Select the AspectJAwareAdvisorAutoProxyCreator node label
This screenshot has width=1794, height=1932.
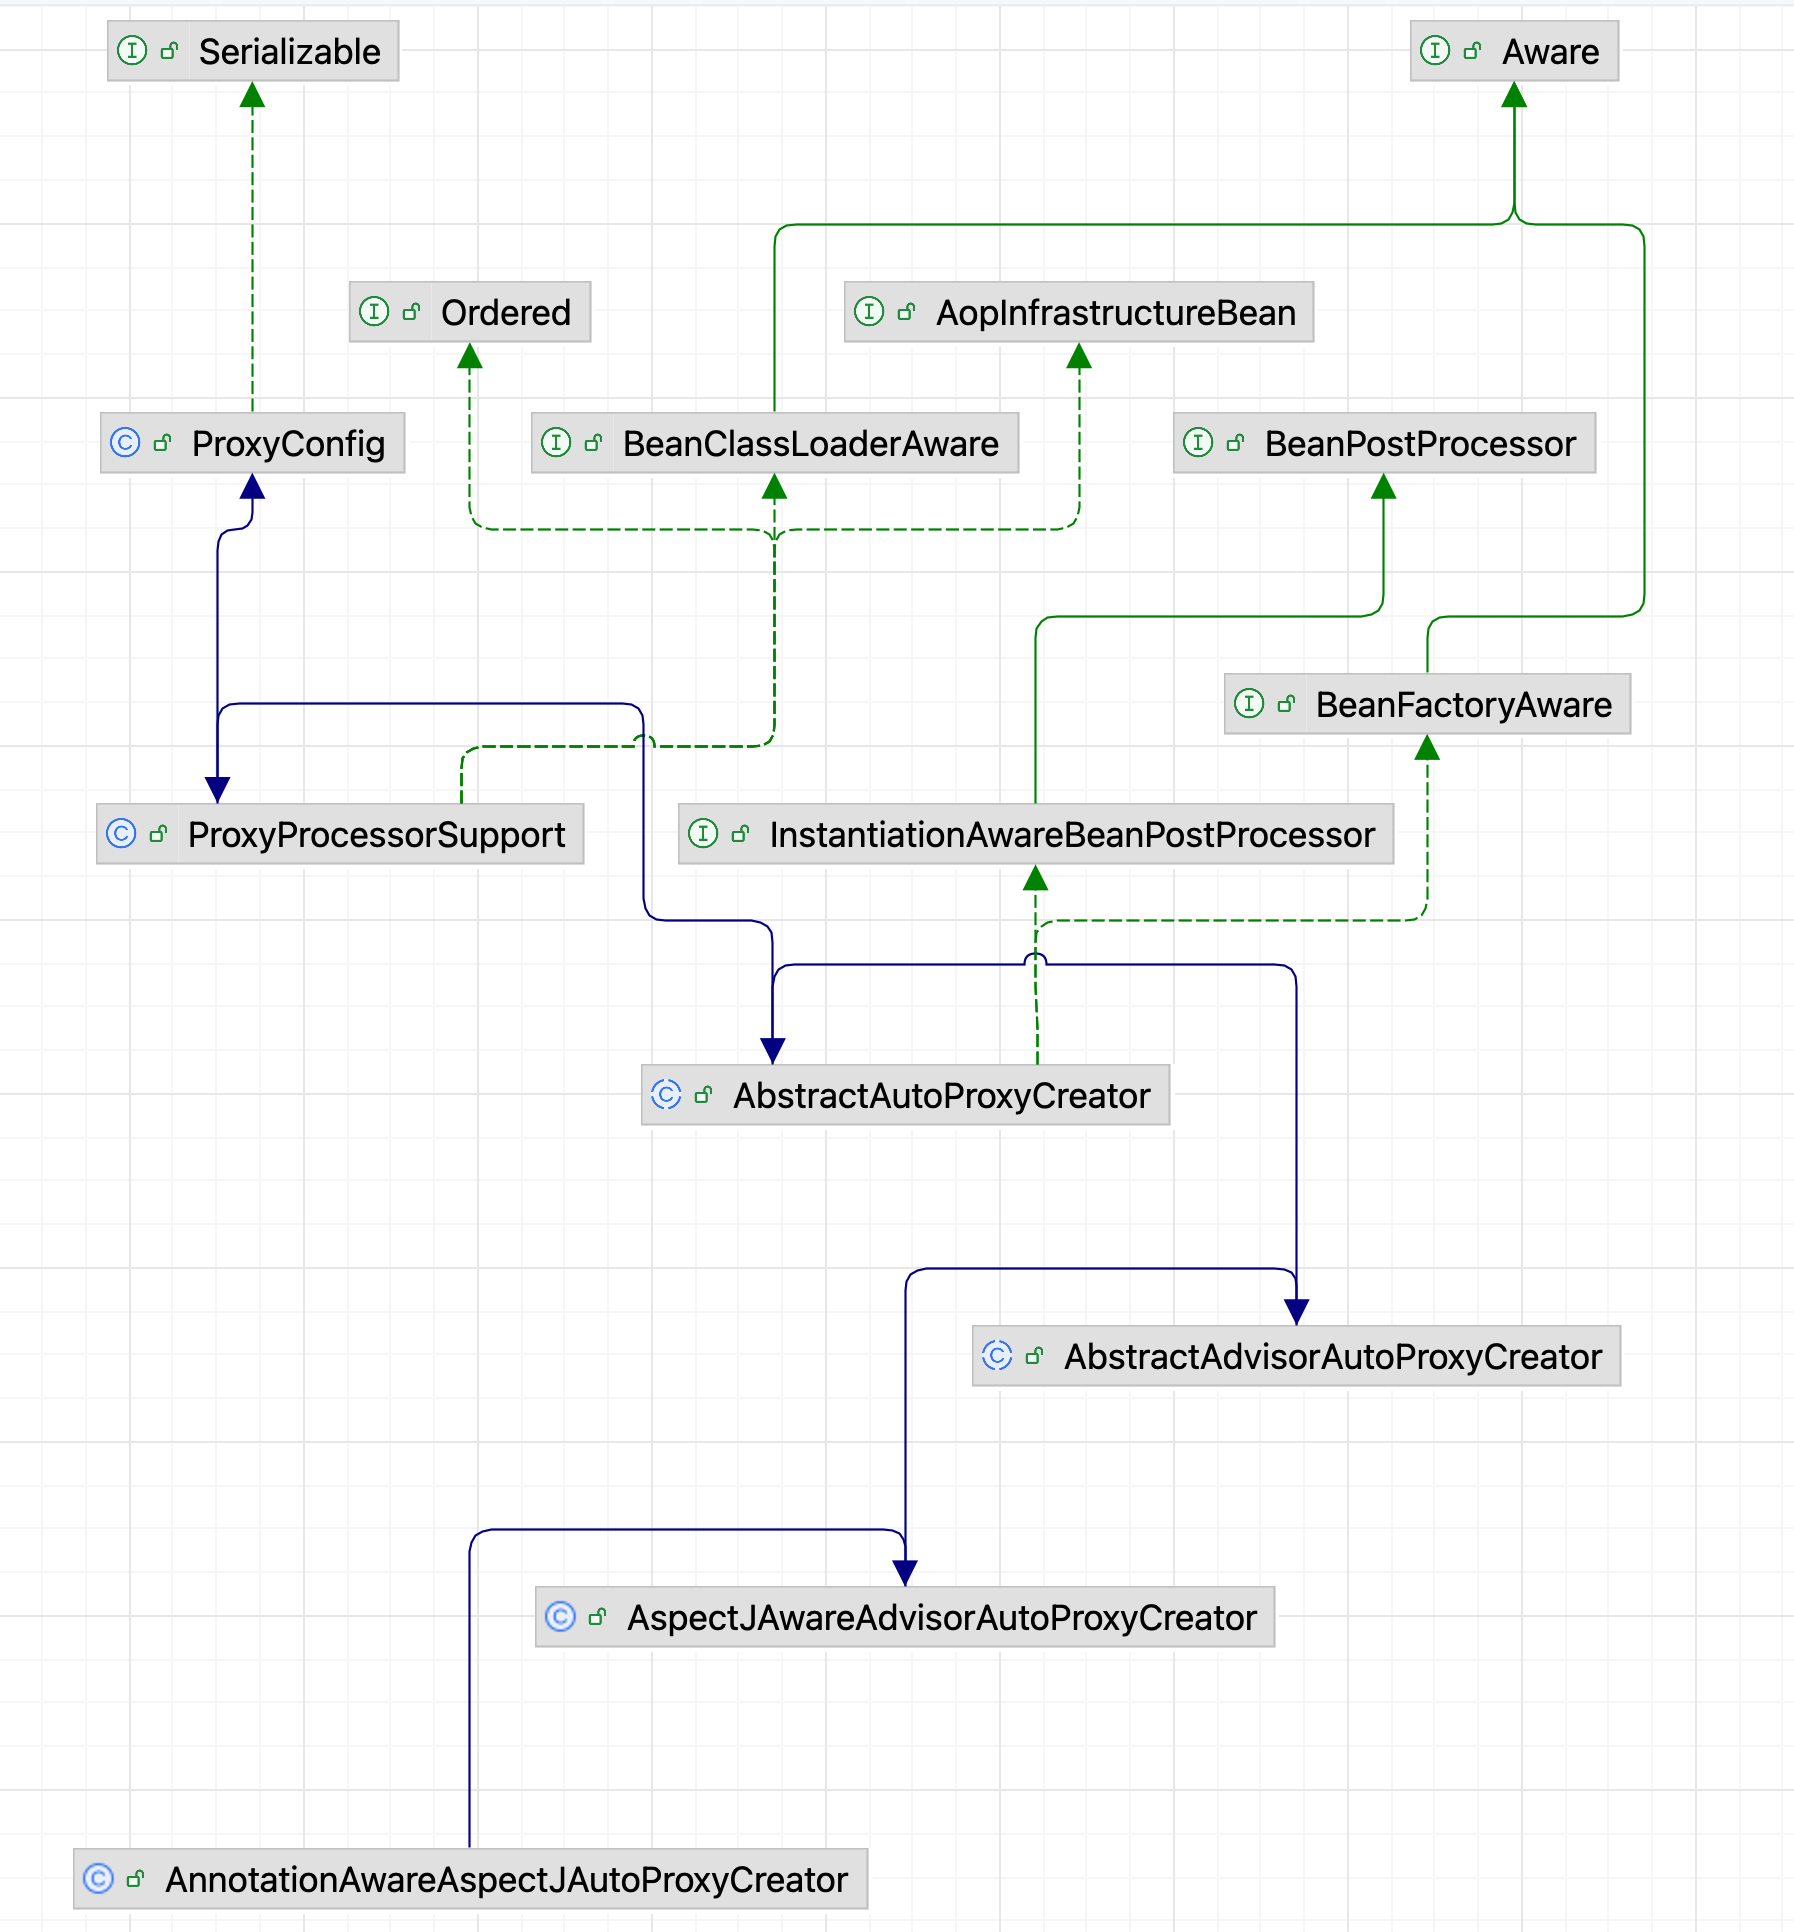tap(941, 1618)
